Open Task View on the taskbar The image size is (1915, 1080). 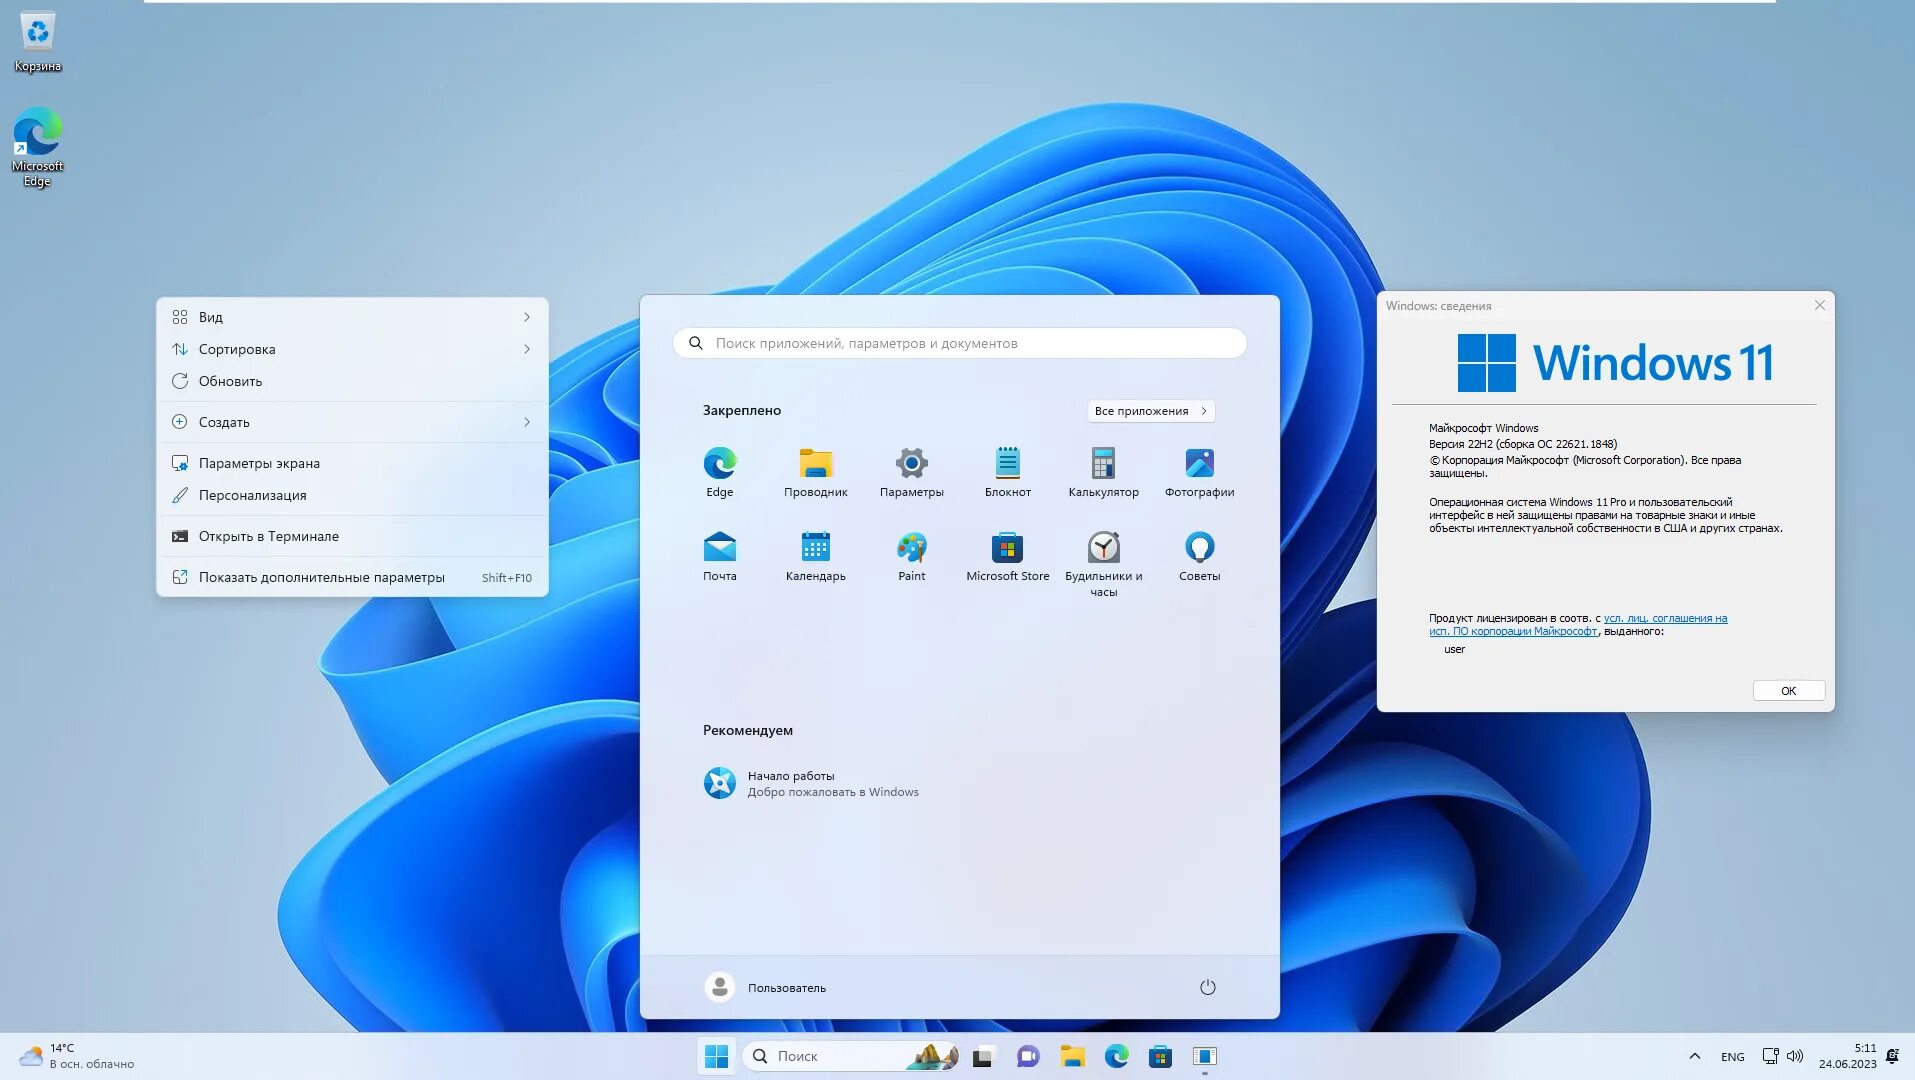(x=983, y=1056)
